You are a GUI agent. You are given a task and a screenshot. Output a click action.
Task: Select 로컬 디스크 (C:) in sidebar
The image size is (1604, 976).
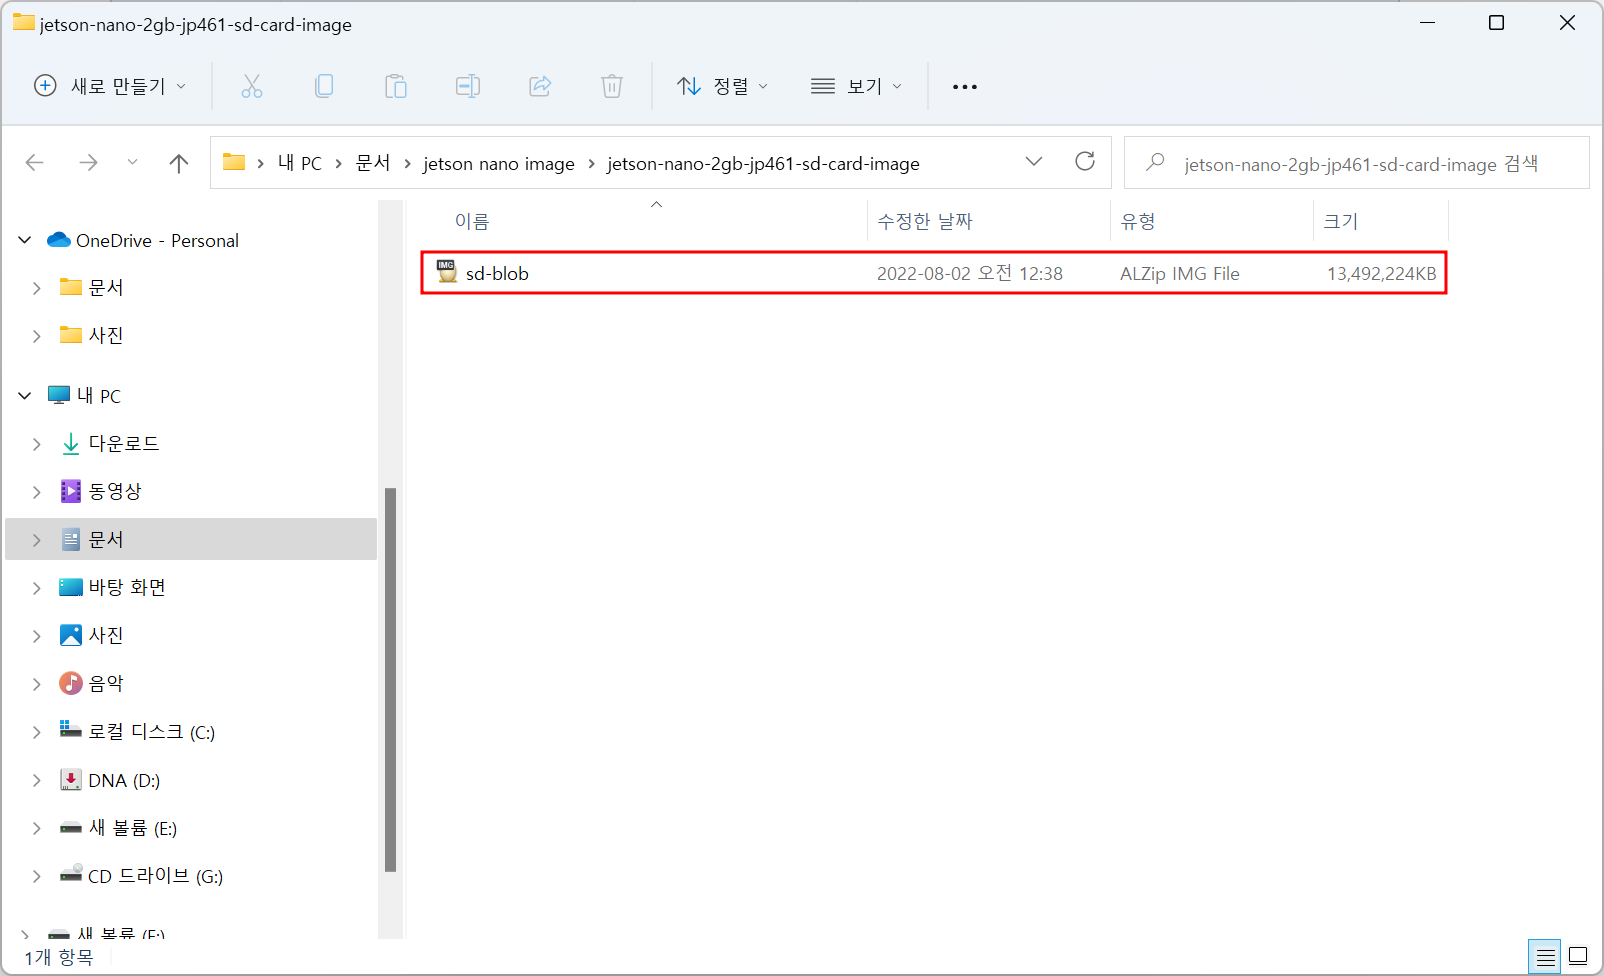(152, 732)
